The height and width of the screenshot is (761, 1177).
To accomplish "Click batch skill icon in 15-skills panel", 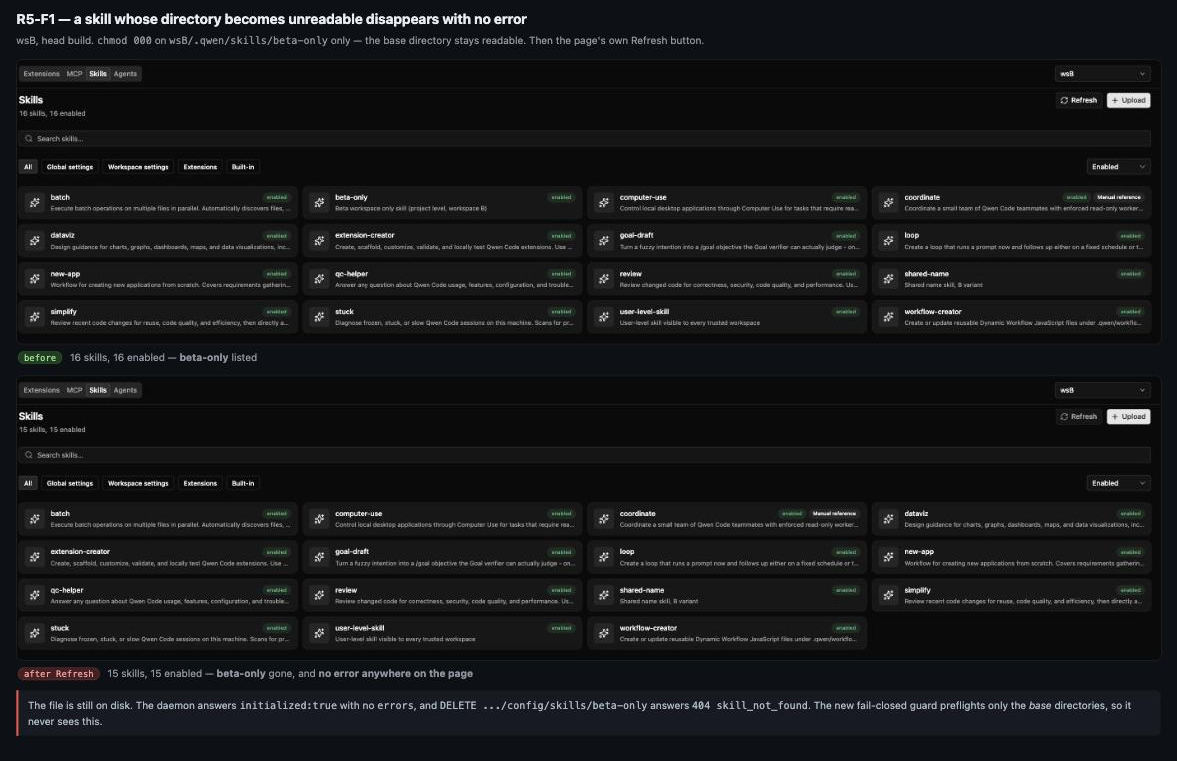I will (x=35, y=519).
